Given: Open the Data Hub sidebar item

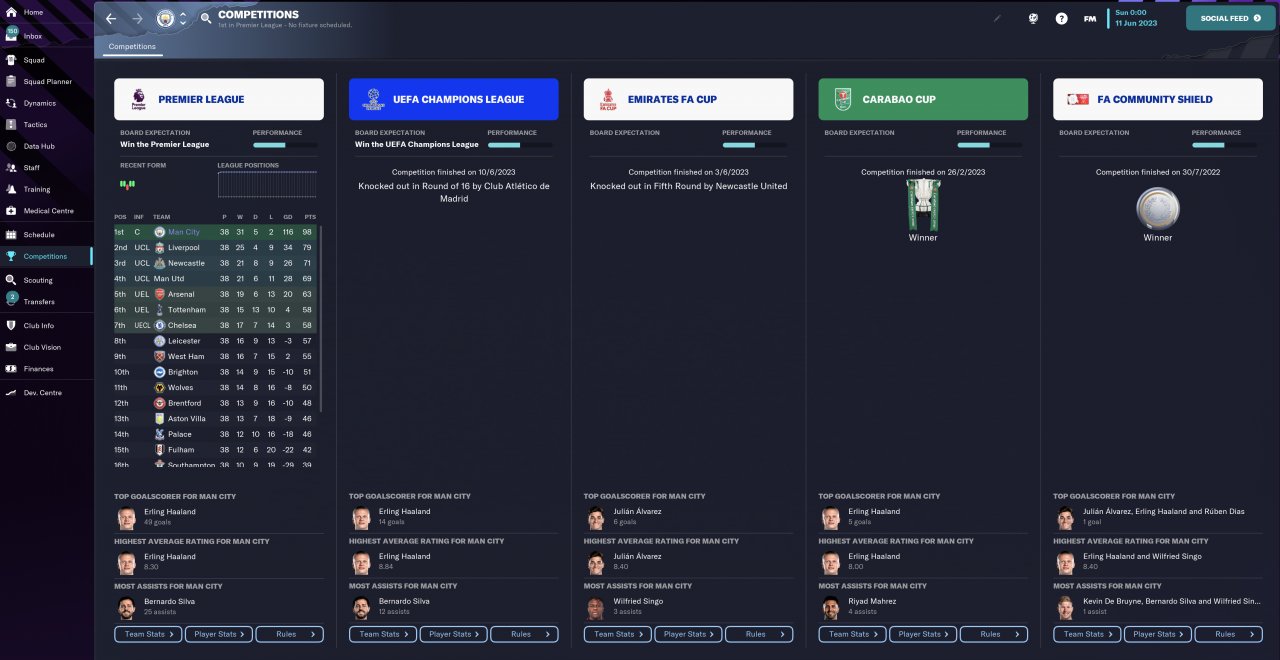Looking at the screenshot, I should click(x=46, y=146).
